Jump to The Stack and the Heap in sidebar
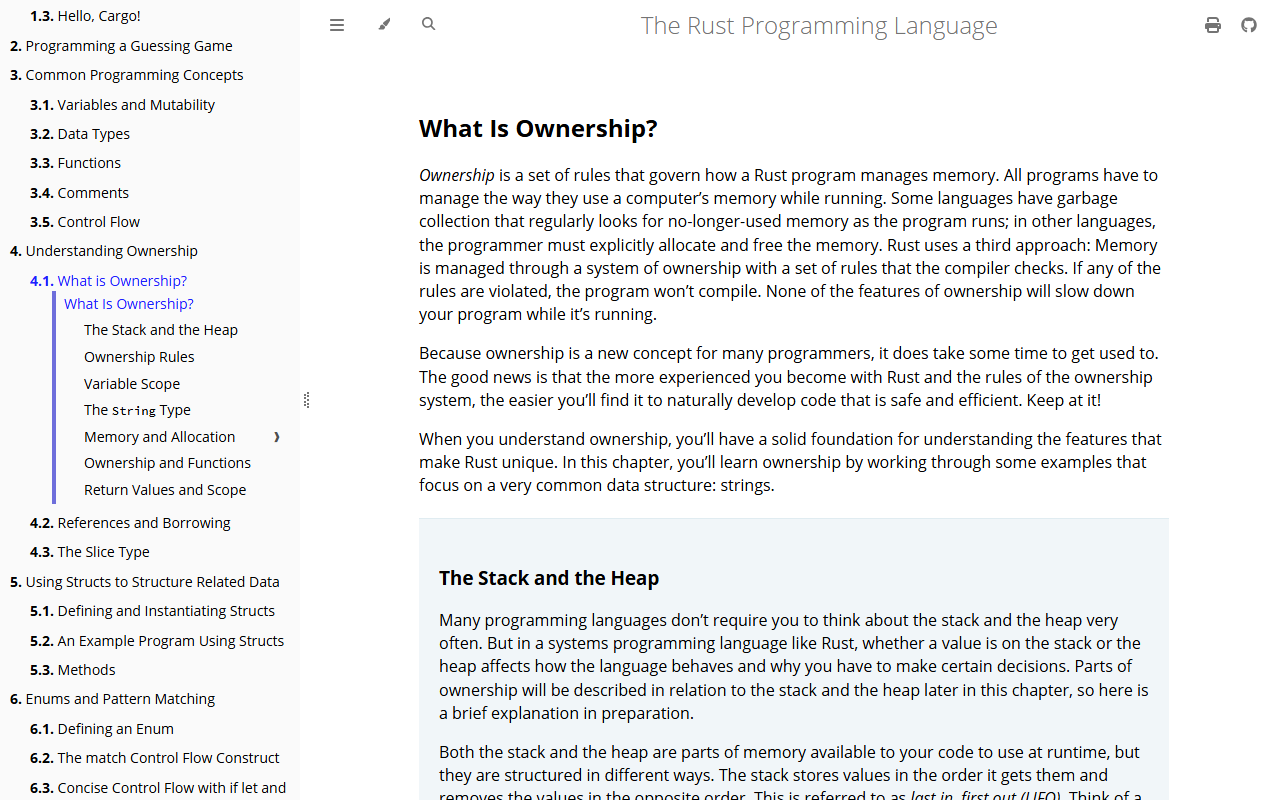This screenshot has width=1280, height=800. point(161,330)
